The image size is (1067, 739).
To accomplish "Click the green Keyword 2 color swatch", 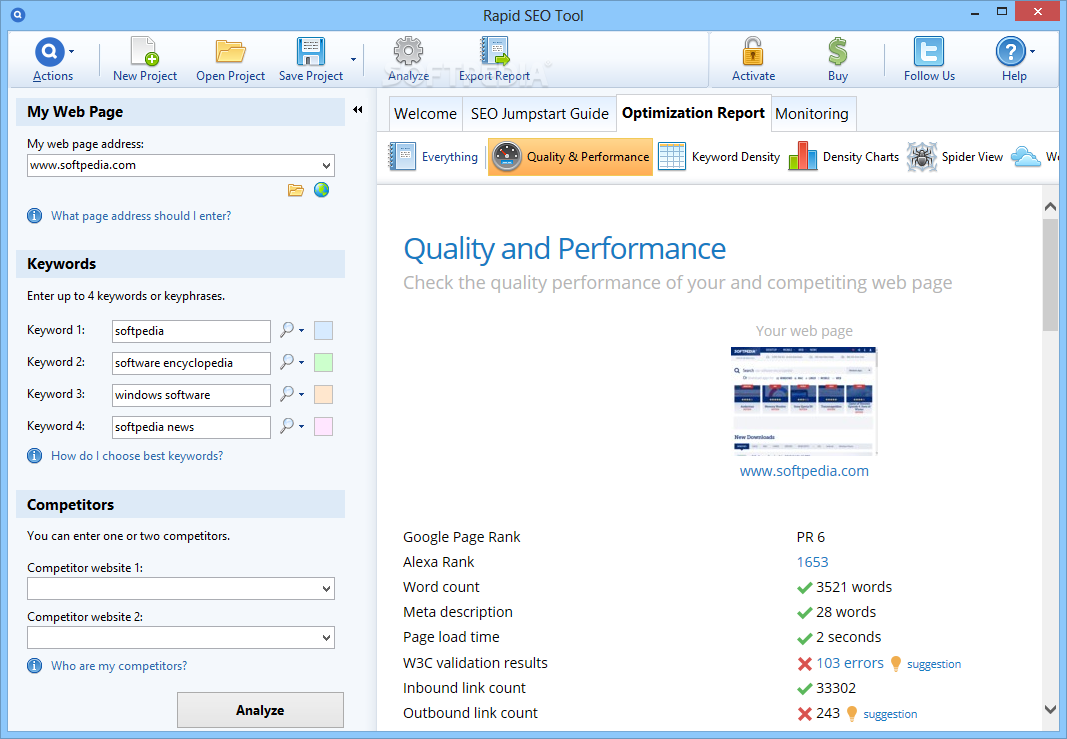I will 323,363.
